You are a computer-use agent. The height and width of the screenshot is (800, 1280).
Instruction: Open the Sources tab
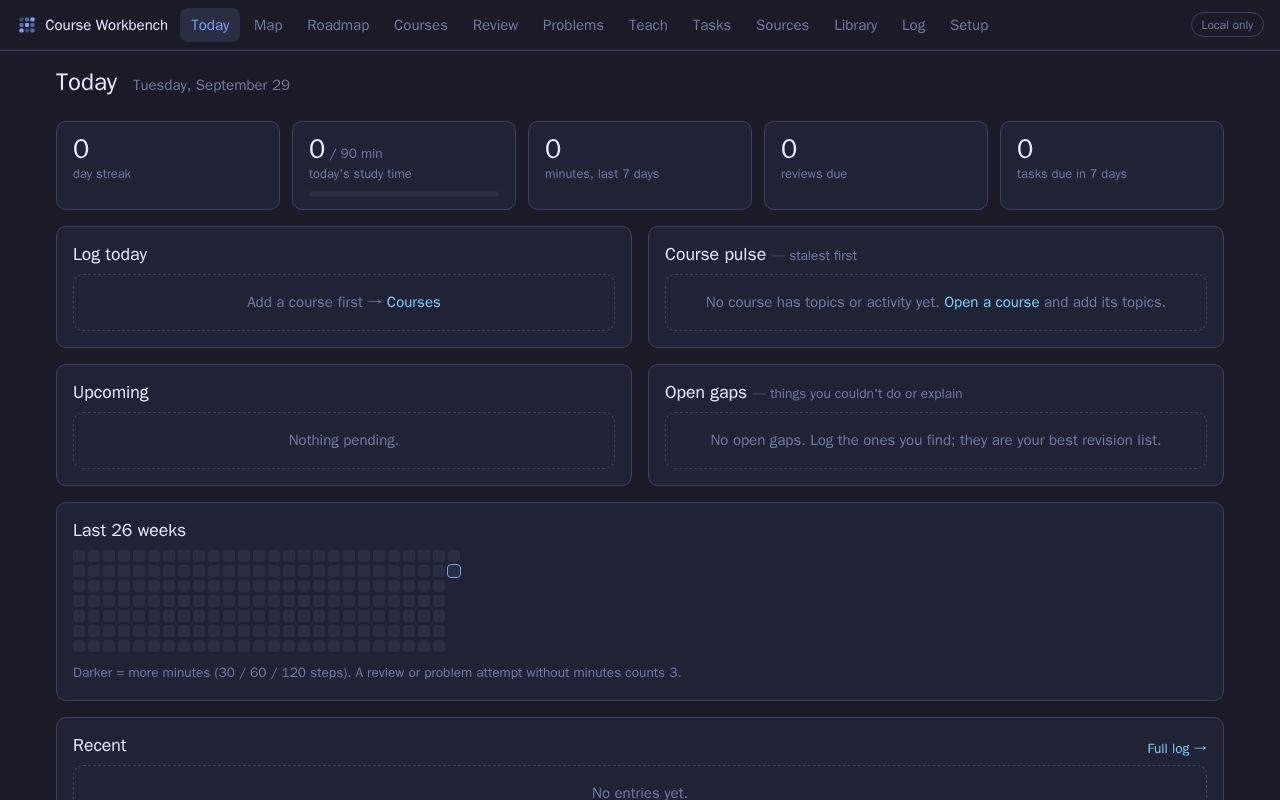point(782,25)
